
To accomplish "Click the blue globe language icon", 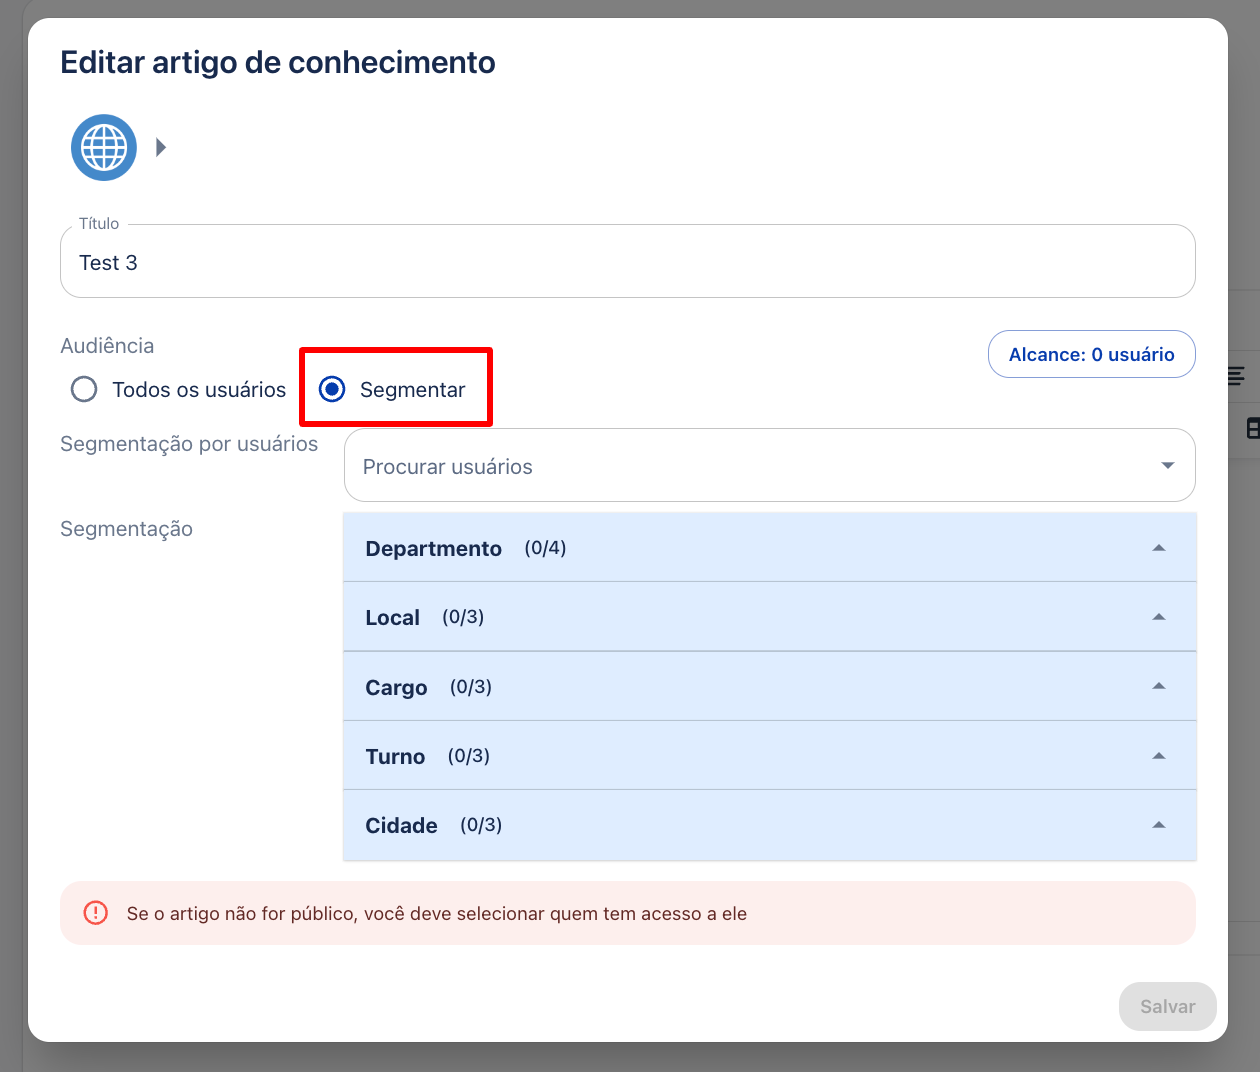I will tap(104, 148).
